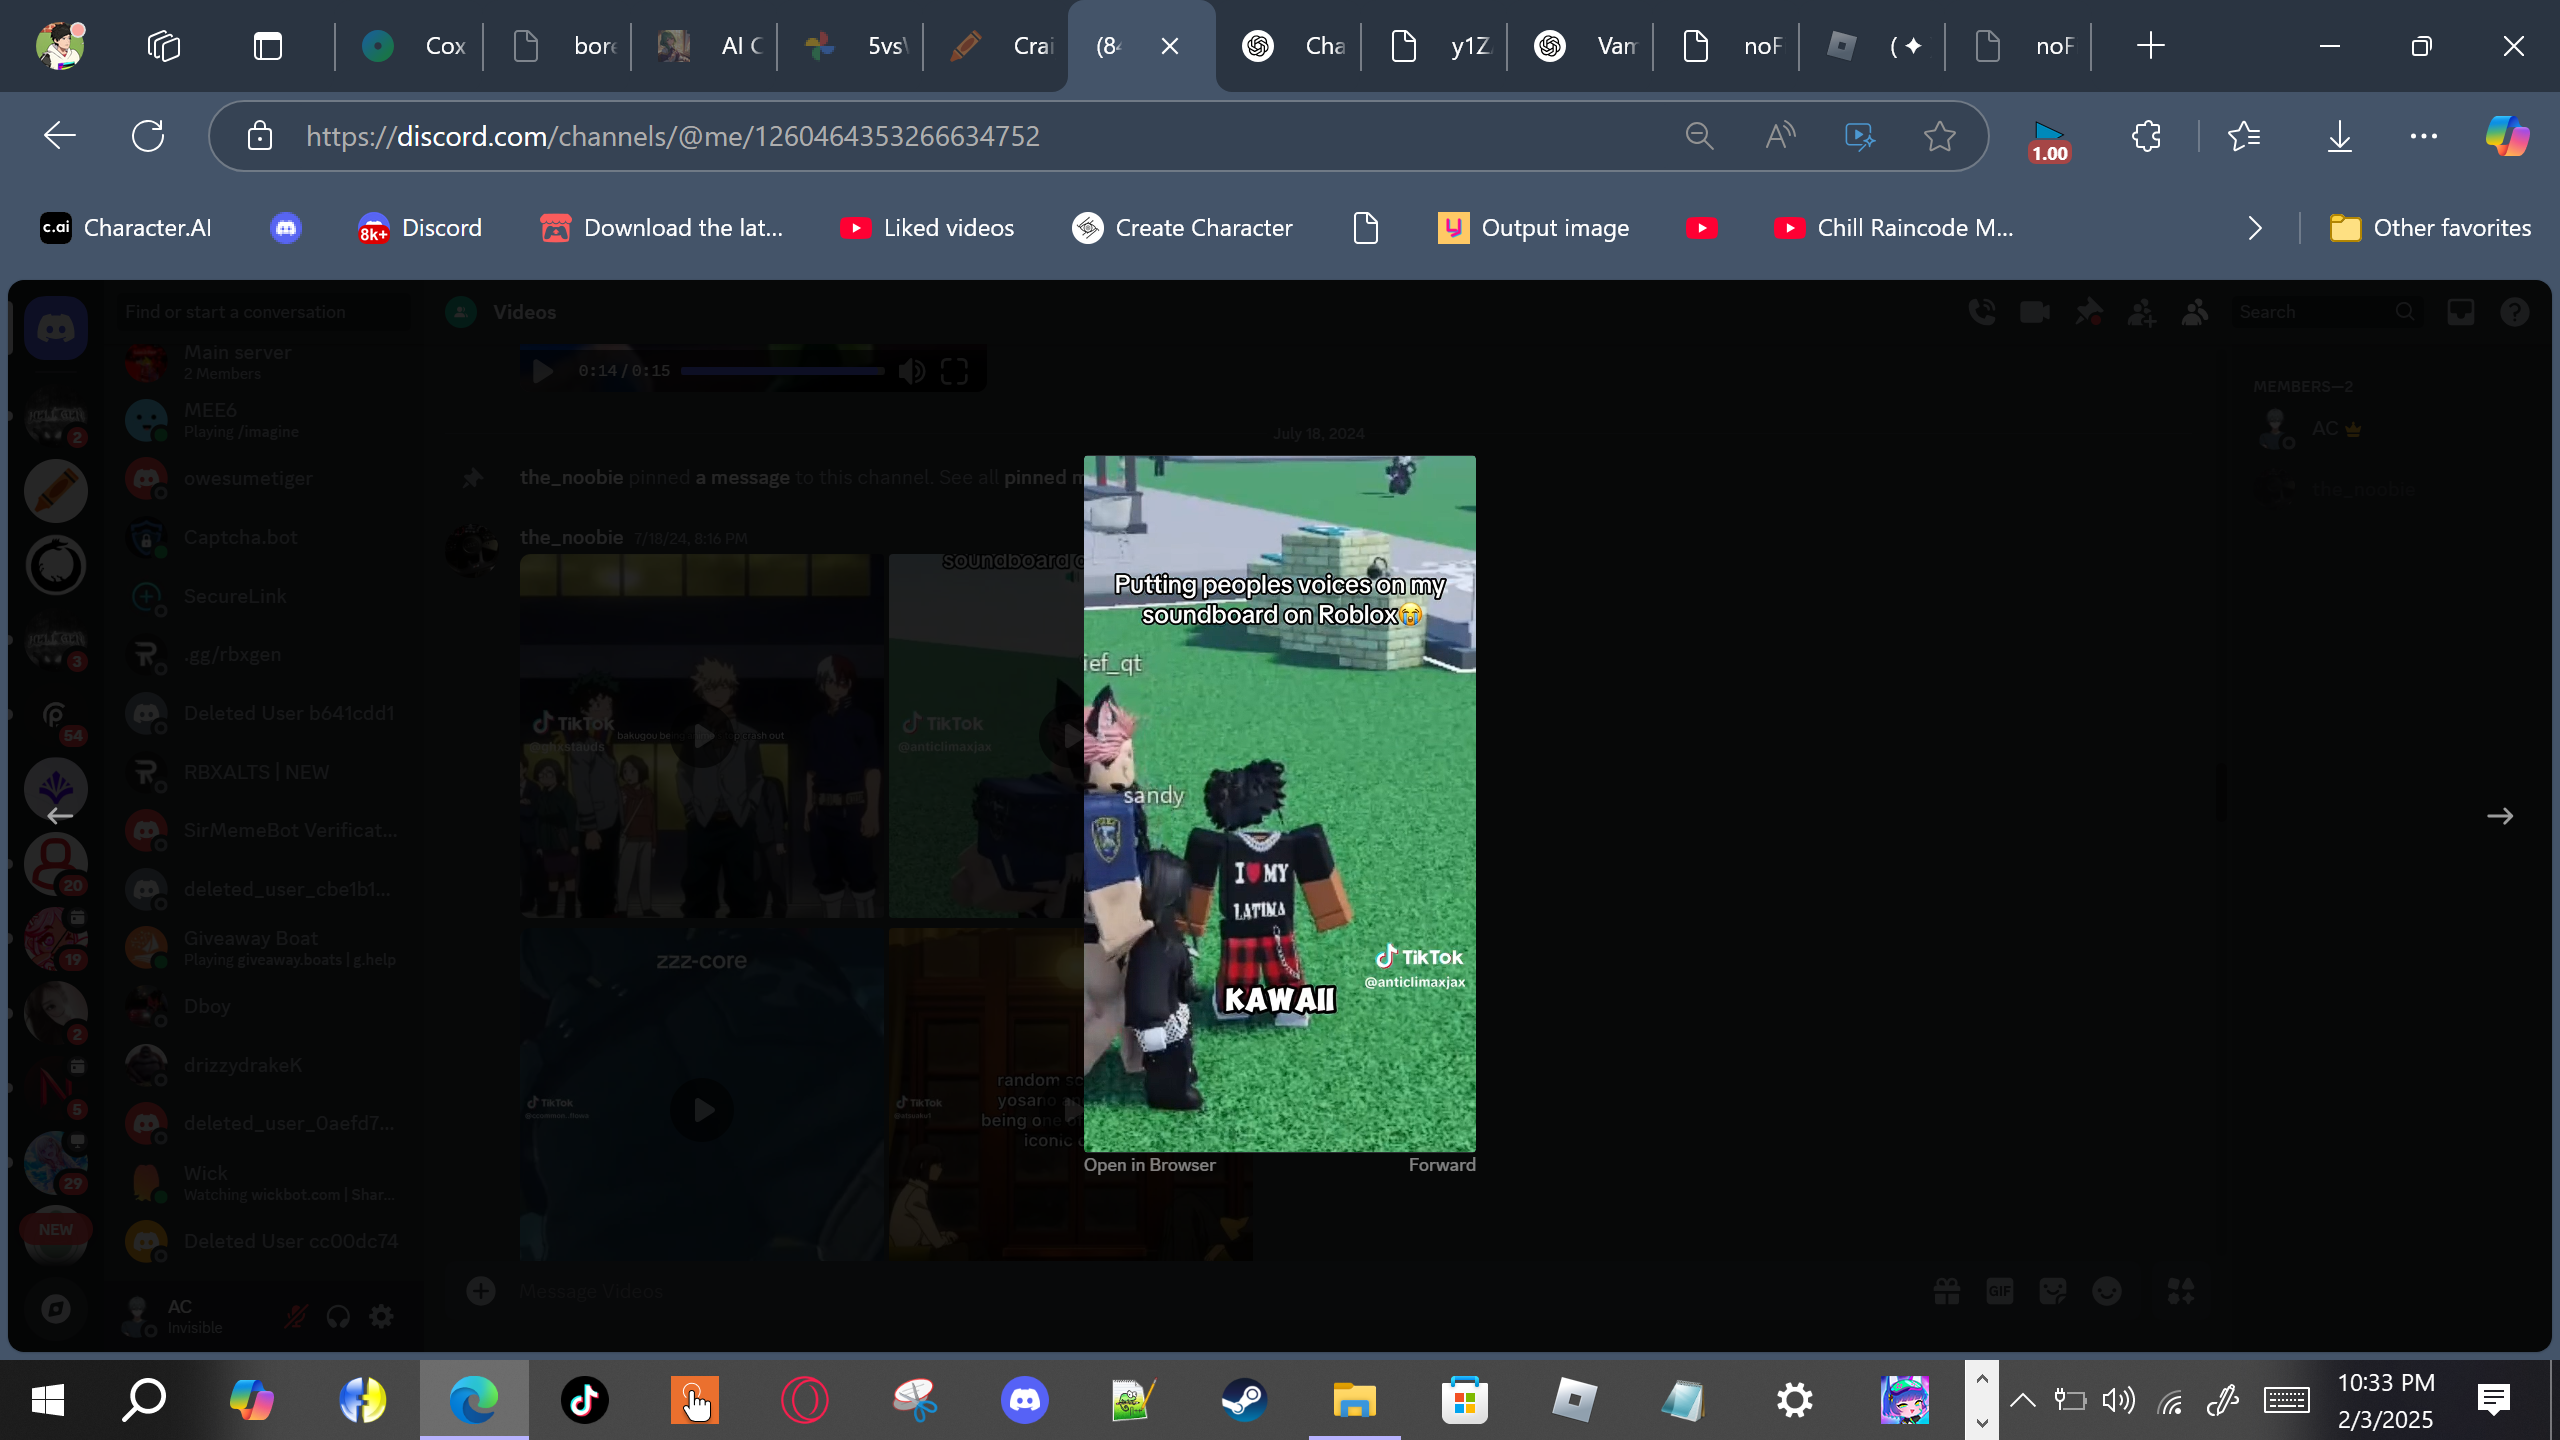
Task: Open browser Extensions puzzle icon
Action: (2146, 136)
